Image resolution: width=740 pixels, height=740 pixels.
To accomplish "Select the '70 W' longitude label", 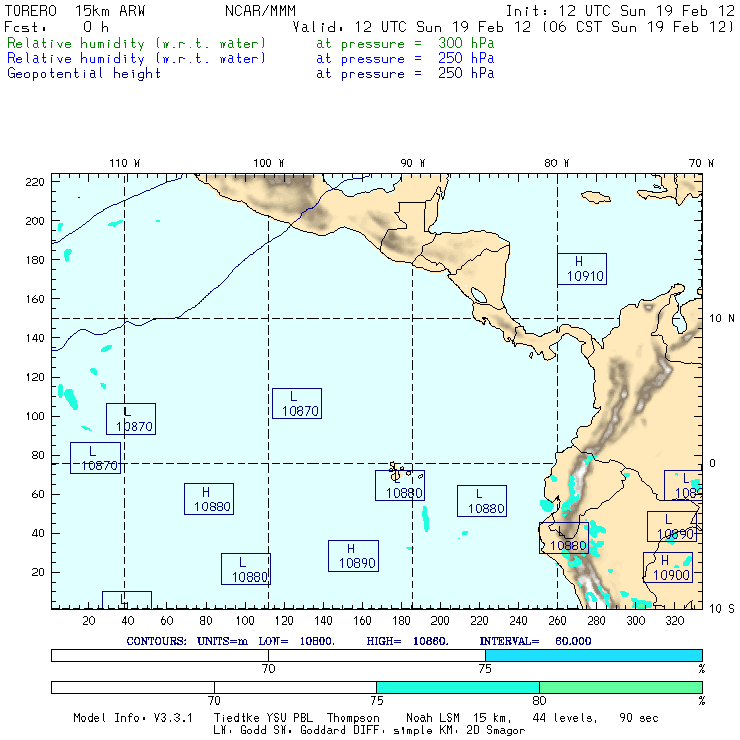I will point(701,163).
